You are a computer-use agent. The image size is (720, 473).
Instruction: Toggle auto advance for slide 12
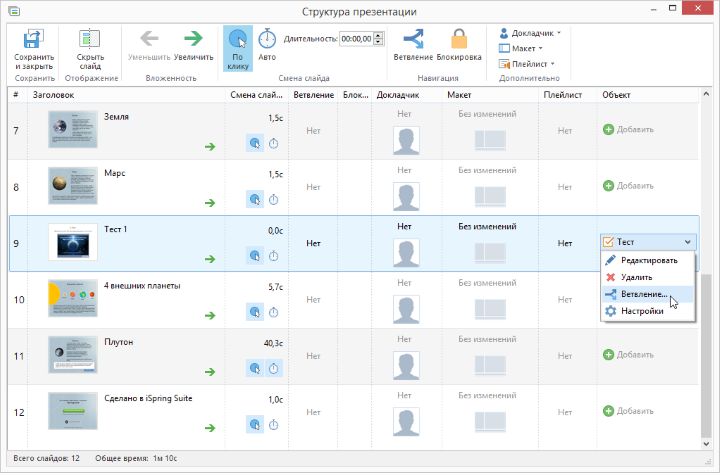click(x=274, y=425)
